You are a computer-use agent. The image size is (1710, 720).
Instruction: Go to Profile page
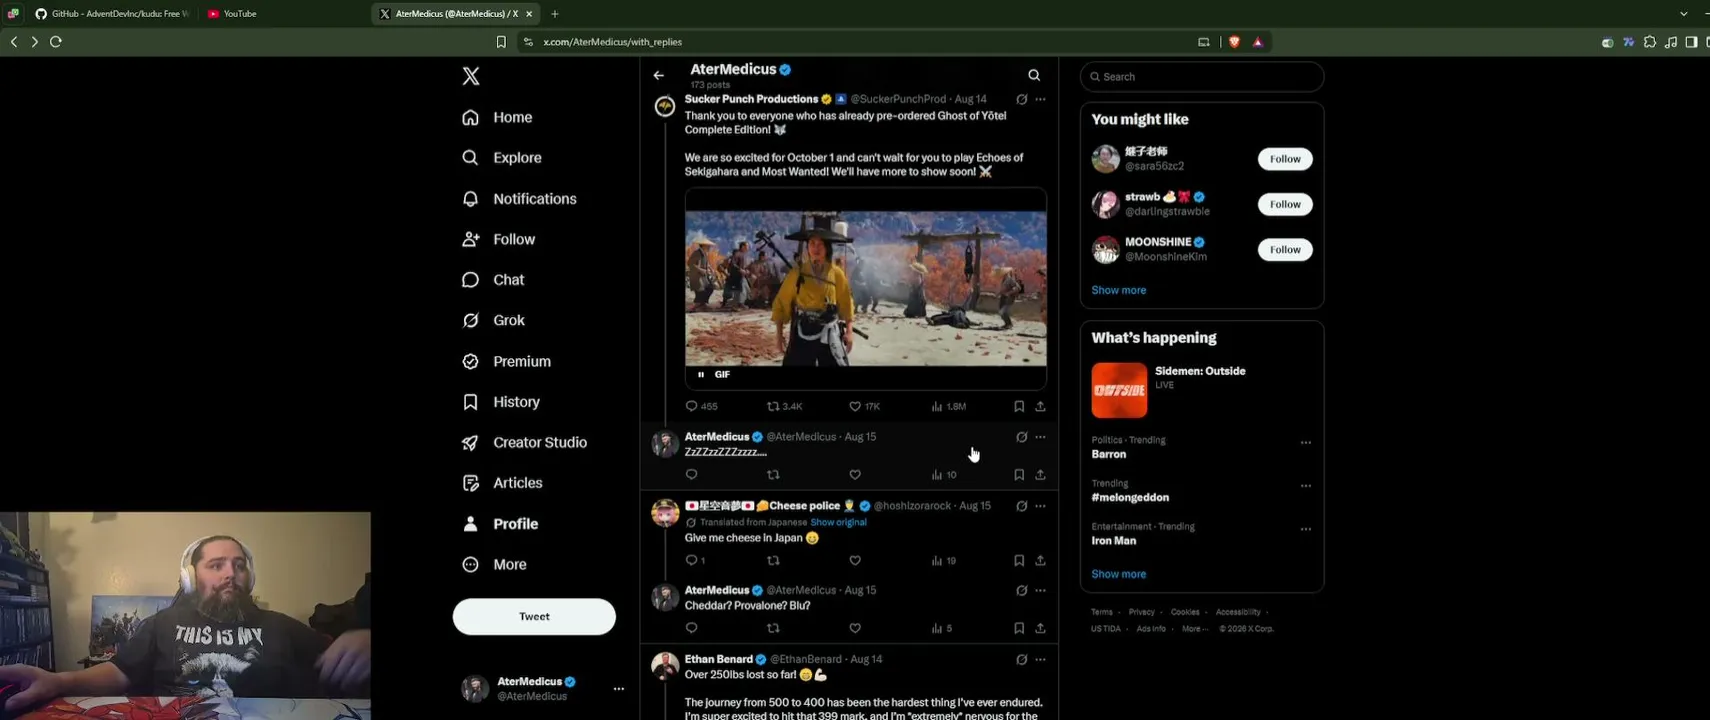pyautogui.click(x=500, y=524)
